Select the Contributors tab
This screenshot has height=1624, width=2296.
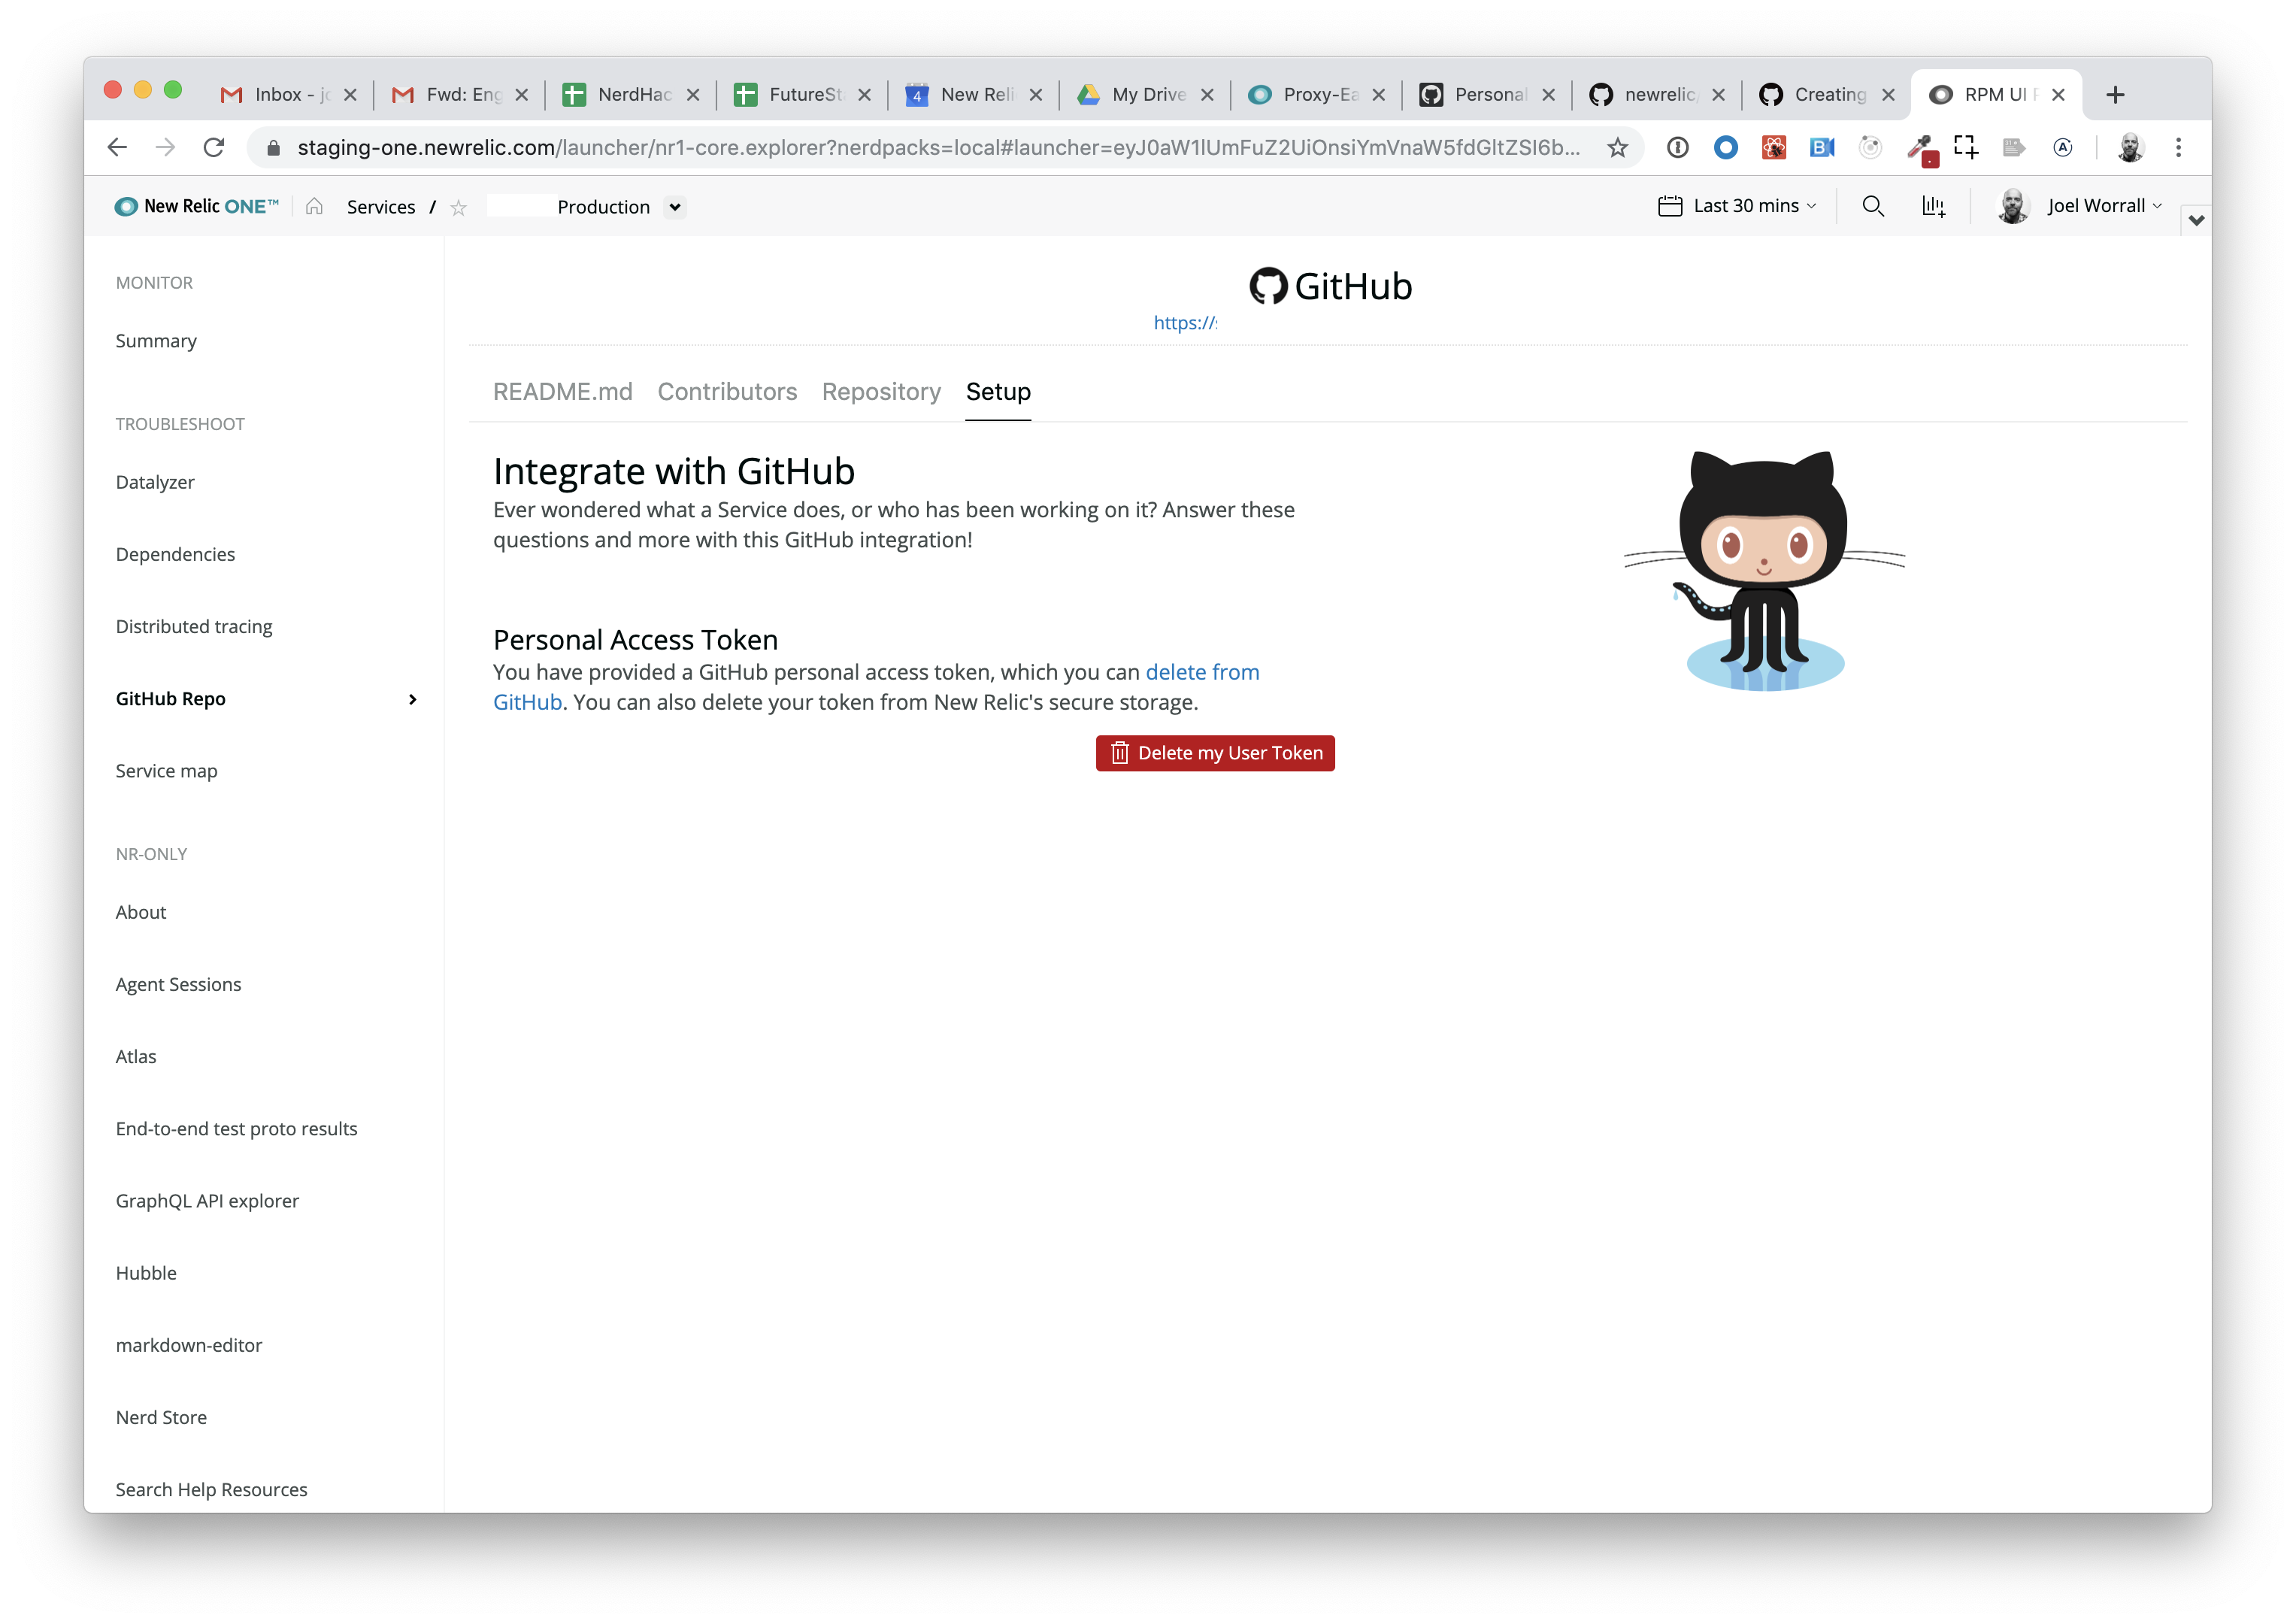(725, 392)
